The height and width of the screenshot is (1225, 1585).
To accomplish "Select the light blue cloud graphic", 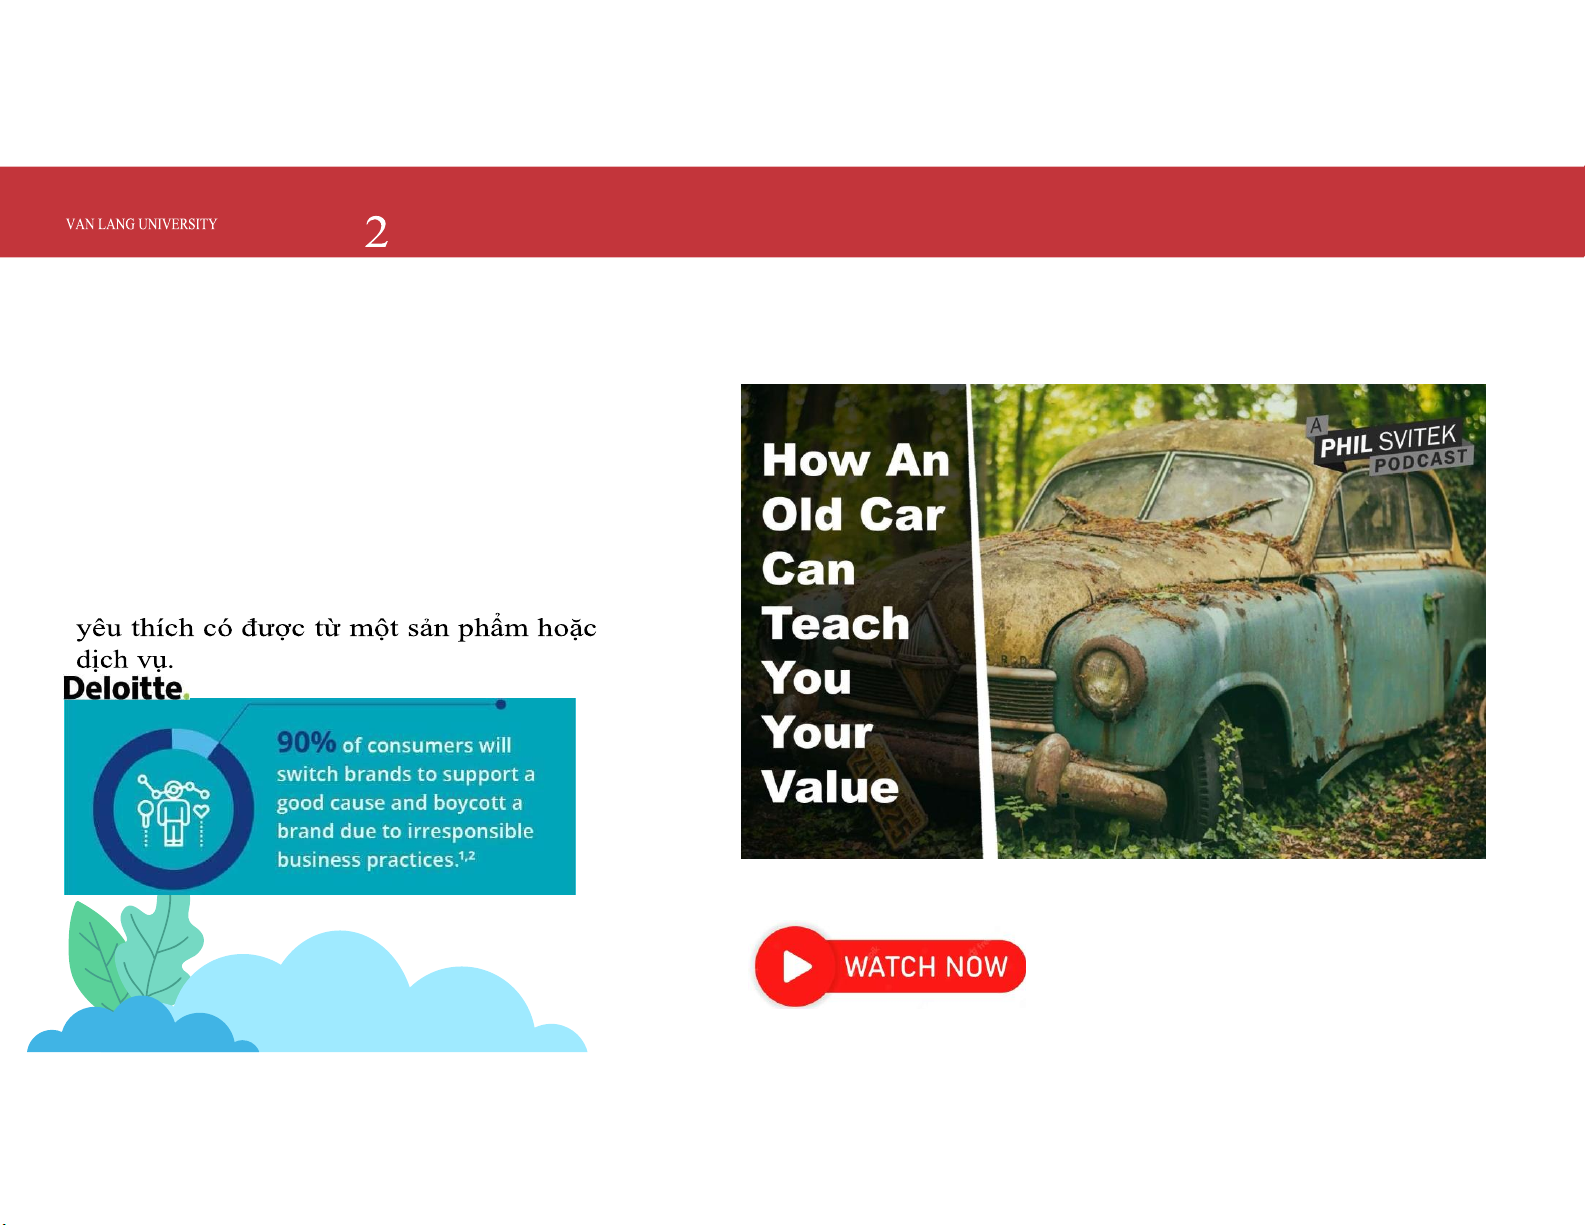I will pyautogui.click(x=380, y=1000).
